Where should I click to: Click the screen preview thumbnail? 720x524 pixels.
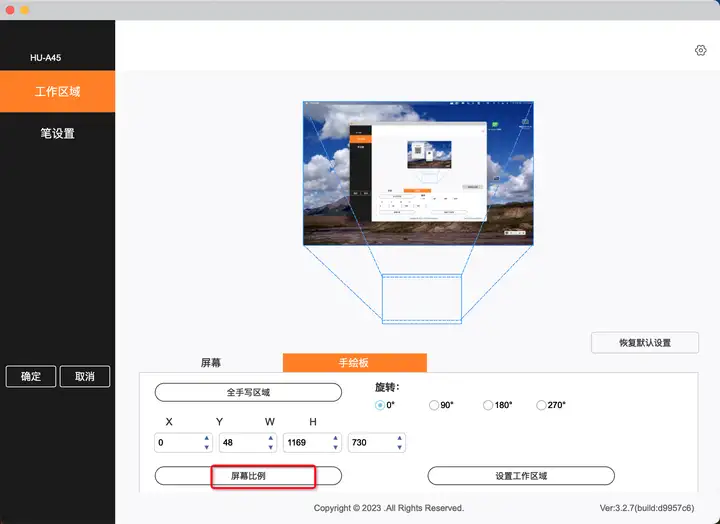click(x=418, y=173)
